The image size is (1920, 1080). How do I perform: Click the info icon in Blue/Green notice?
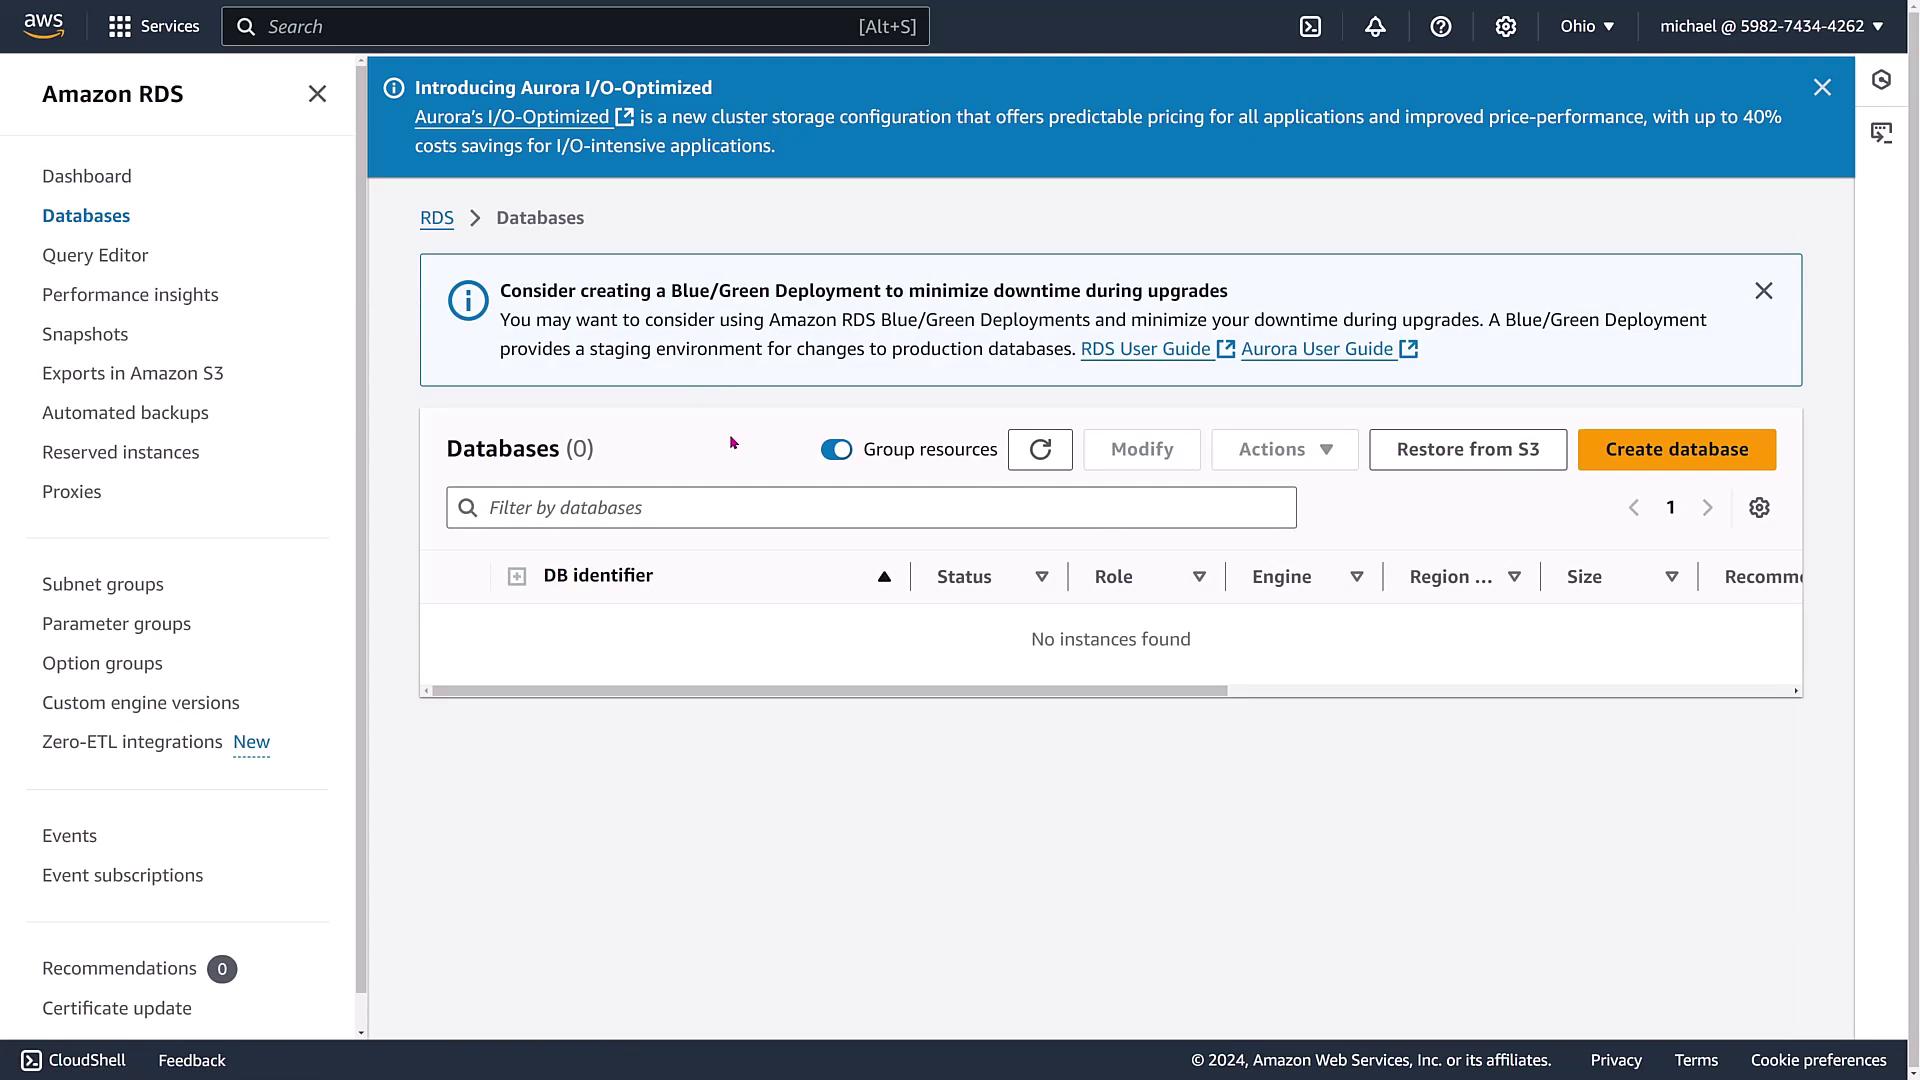(x=468, y=300)
